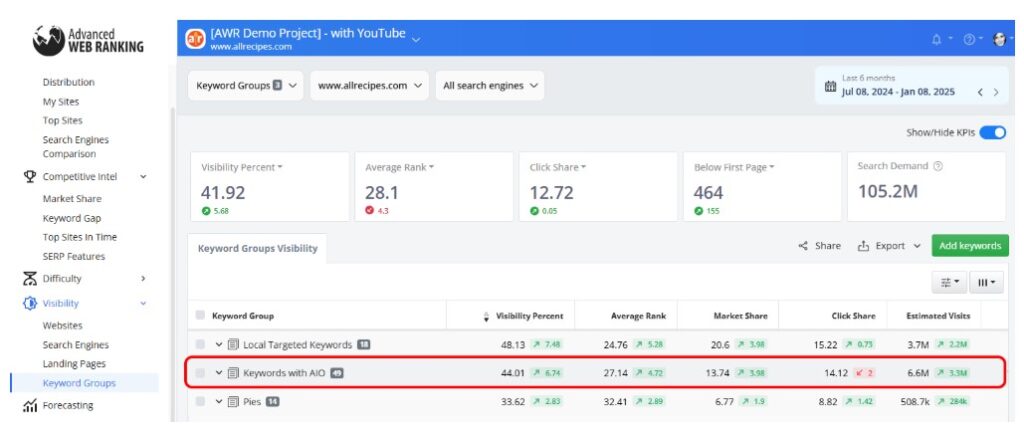Open the Below First Page KPI dropdown
The width and height of the screenshot is (1024, 437).
[734, 167]
